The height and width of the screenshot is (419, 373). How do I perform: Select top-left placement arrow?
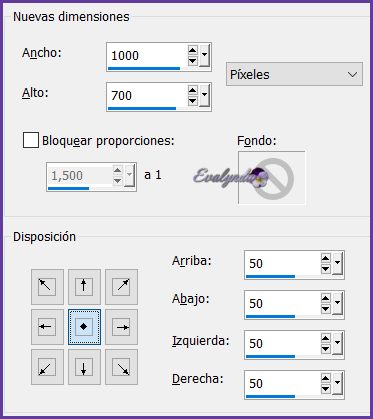pyautogui.click(x=47, y=287)
